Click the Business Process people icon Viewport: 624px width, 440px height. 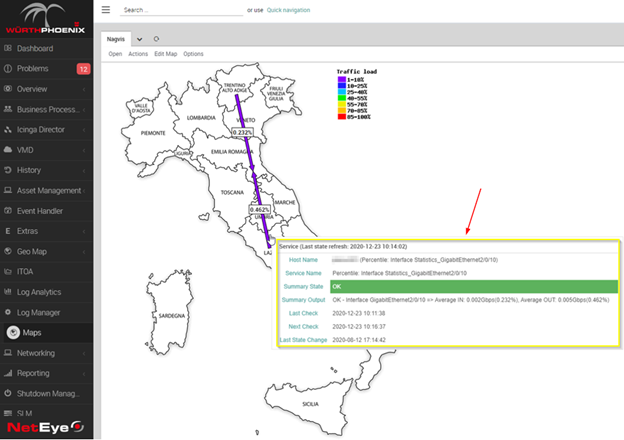8,109
